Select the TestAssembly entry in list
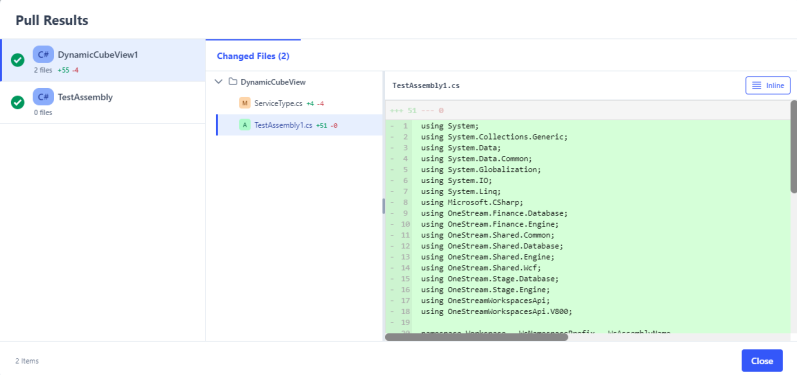 point(103,103)
